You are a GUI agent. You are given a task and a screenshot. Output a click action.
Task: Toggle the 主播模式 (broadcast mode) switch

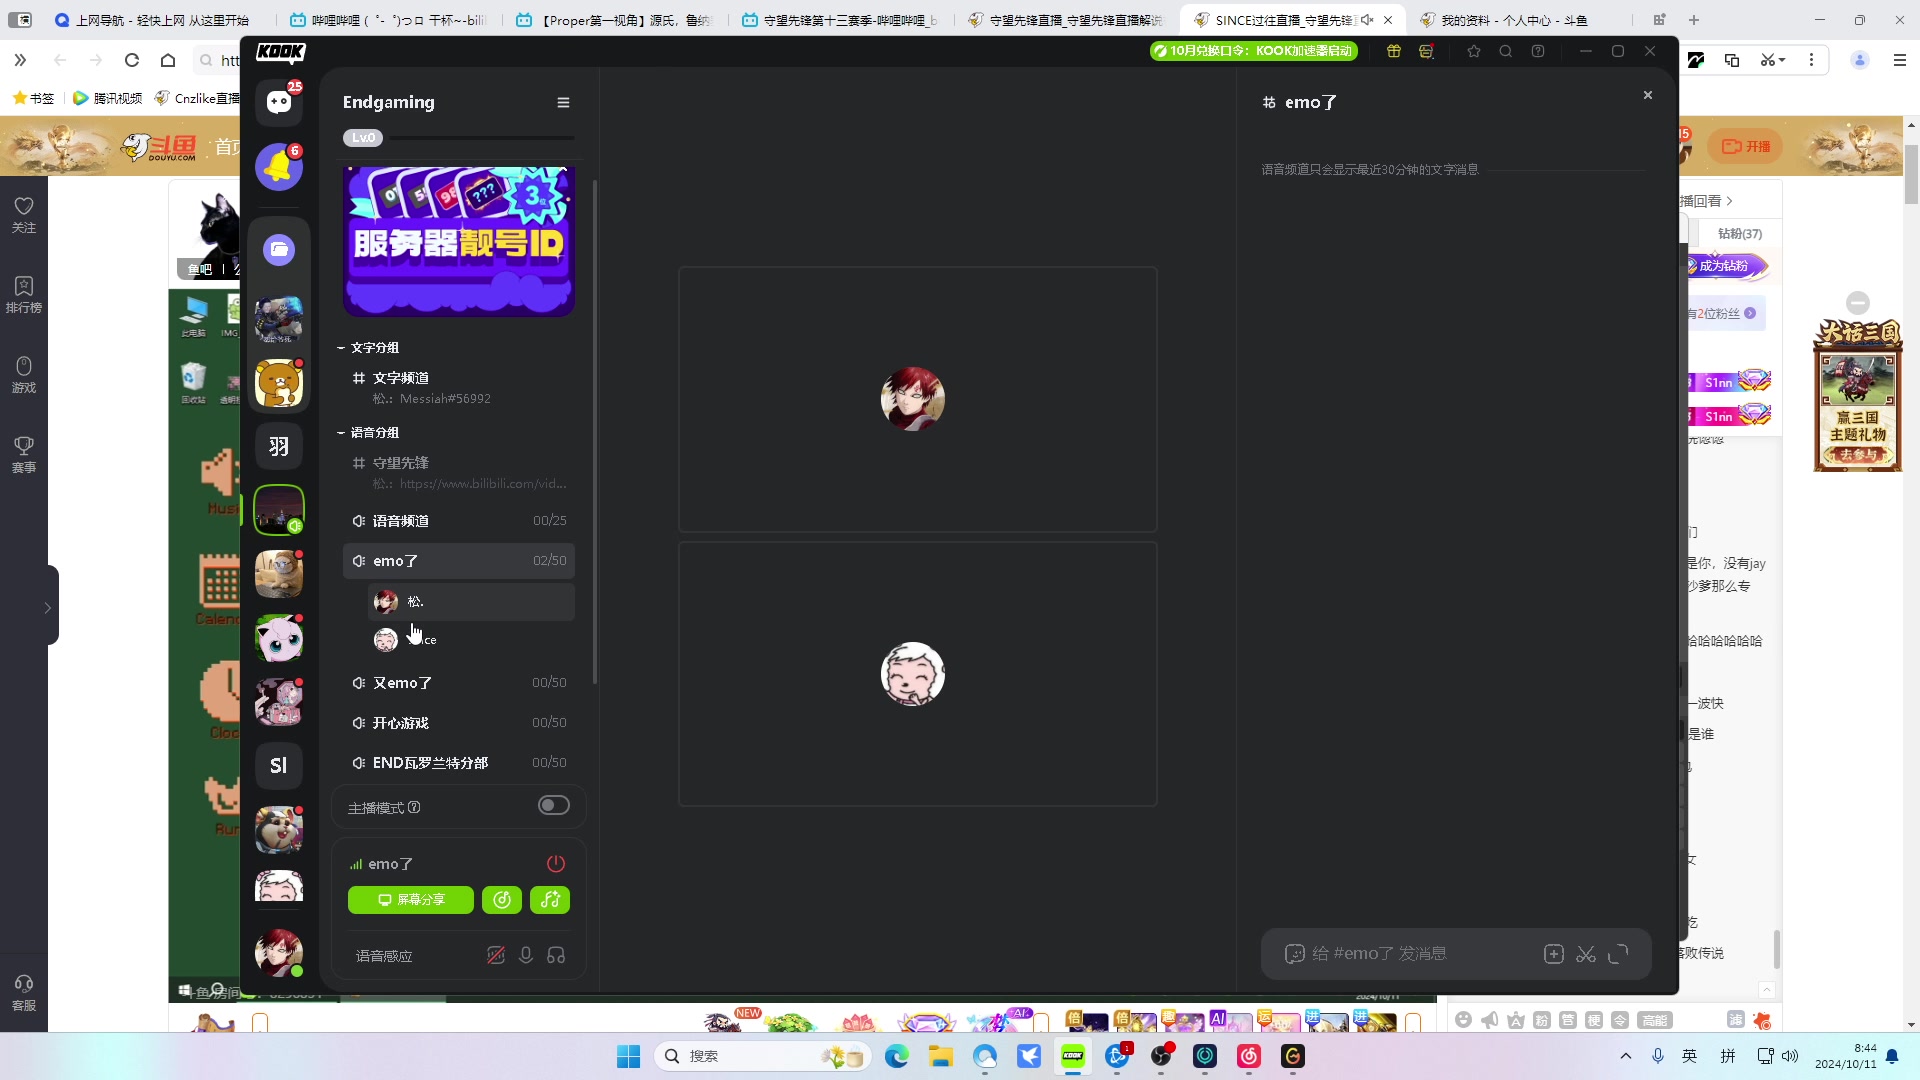coord(553,806)
